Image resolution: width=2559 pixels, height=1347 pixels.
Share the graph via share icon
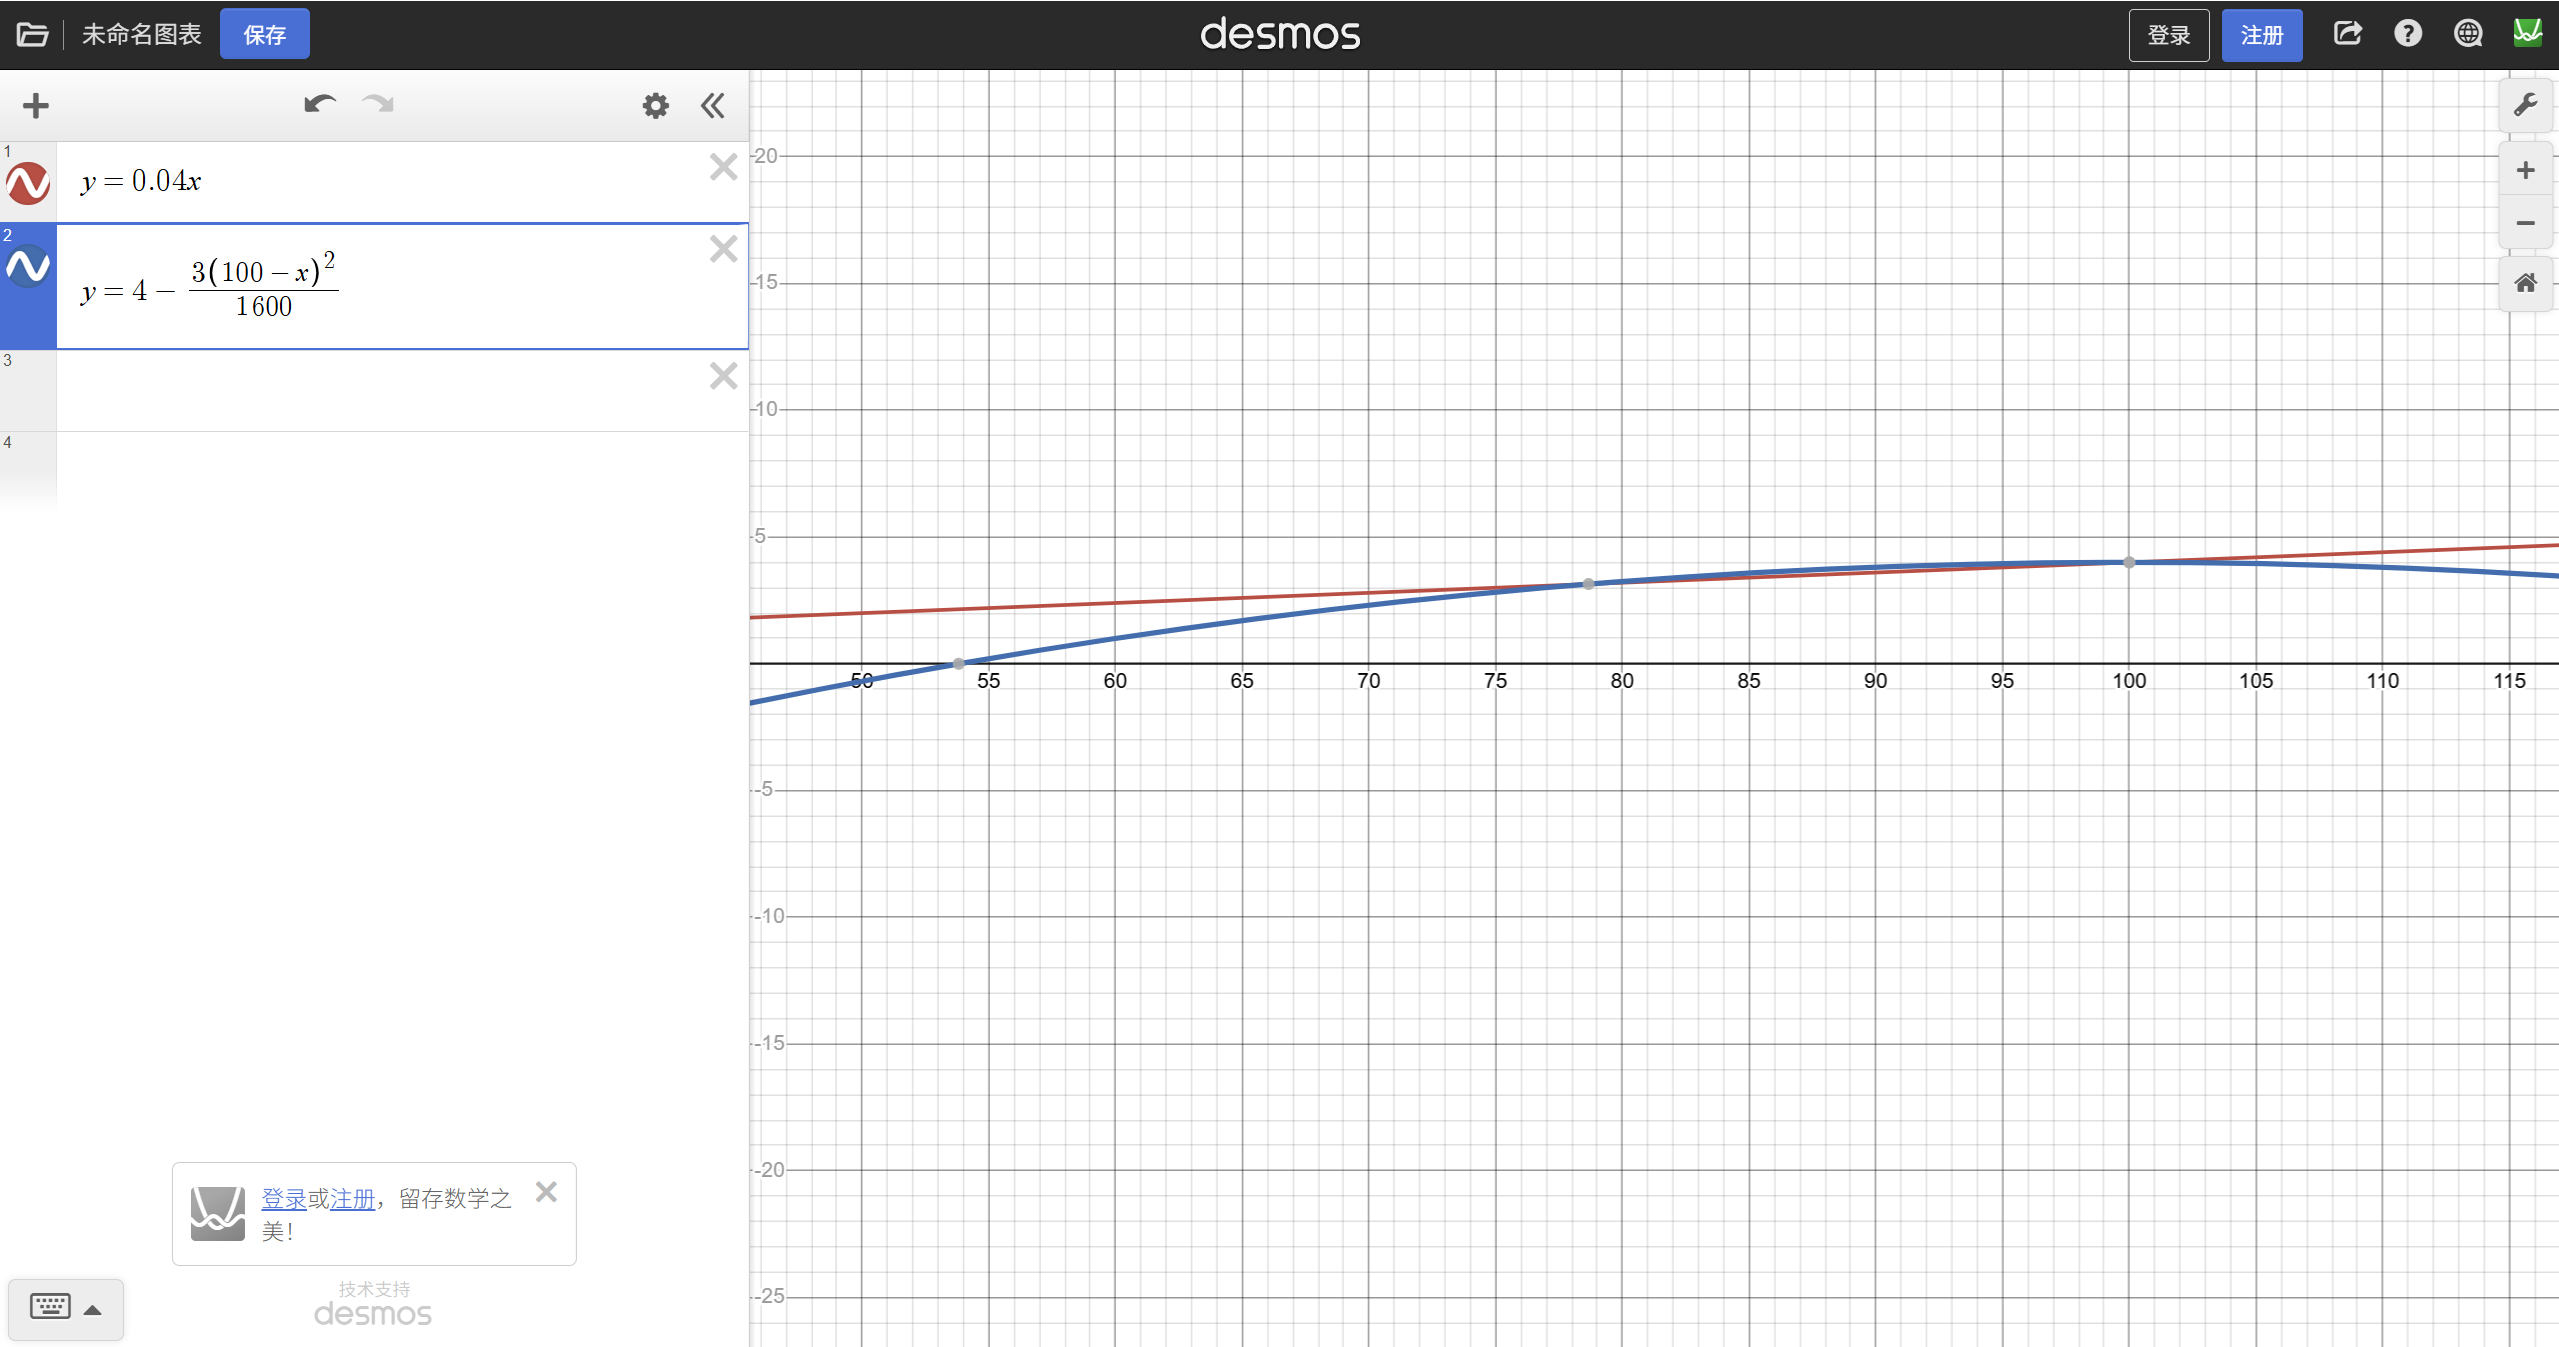(x=2348, y=34)
